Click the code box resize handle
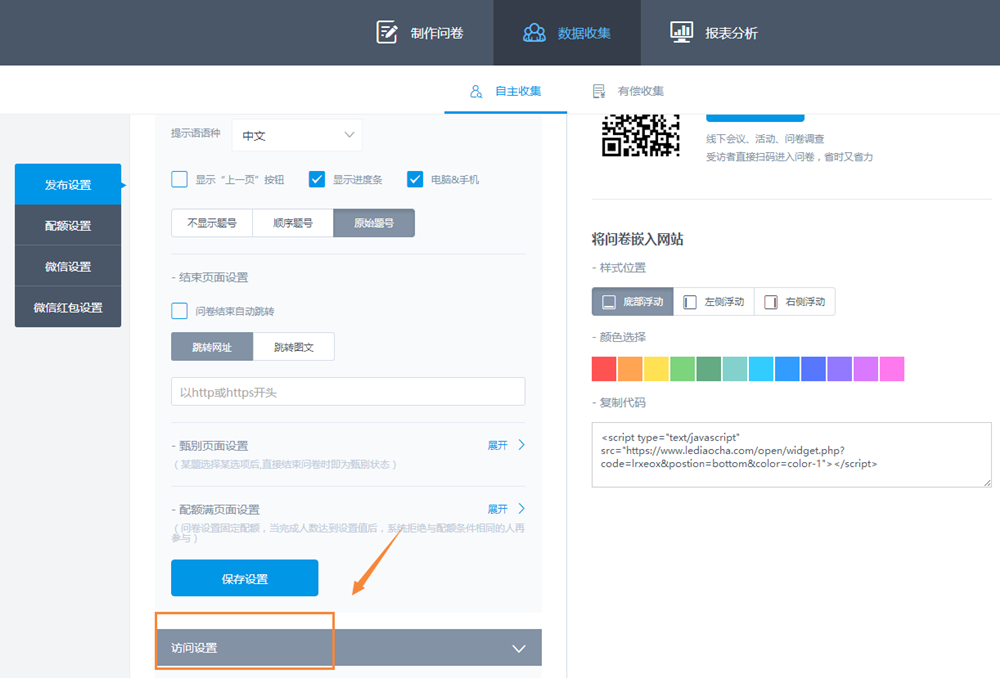 (x=987, y=483)
